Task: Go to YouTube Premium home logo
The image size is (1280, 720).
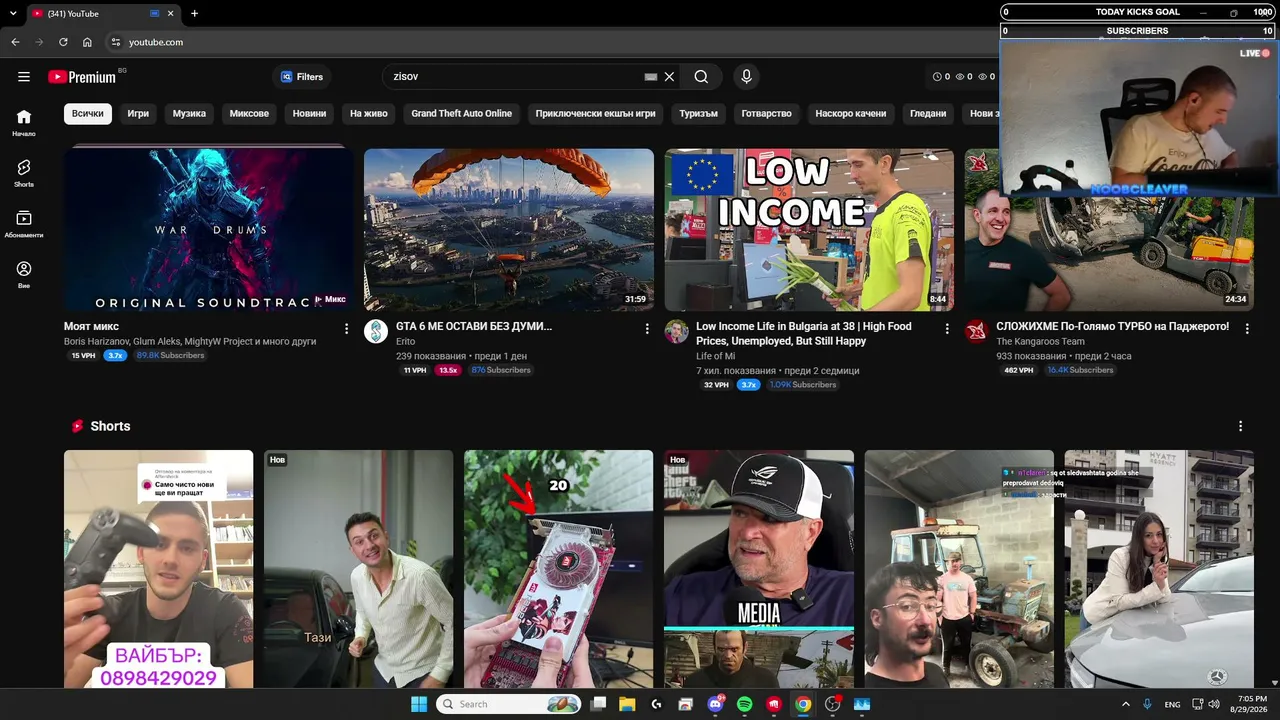Action: tap(84, 77)
